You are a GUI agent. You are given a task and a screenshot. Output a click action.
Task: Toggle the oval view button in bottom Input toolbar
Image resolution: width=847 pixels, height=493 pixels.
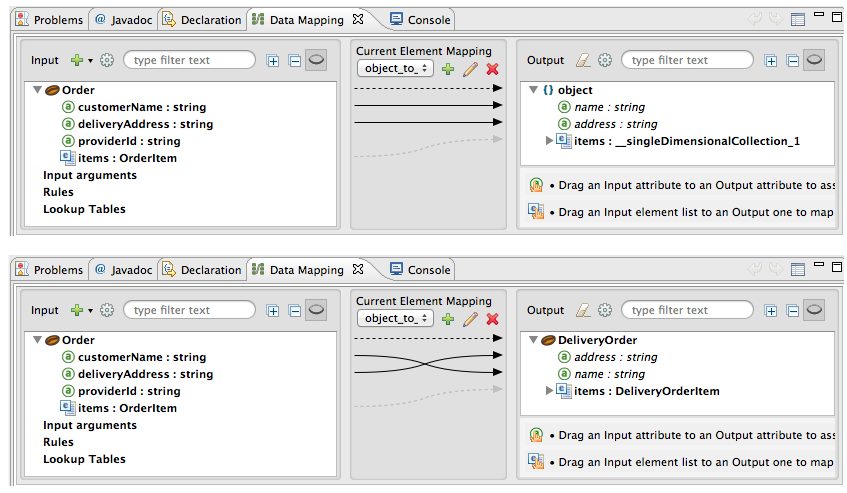[316, 310]
